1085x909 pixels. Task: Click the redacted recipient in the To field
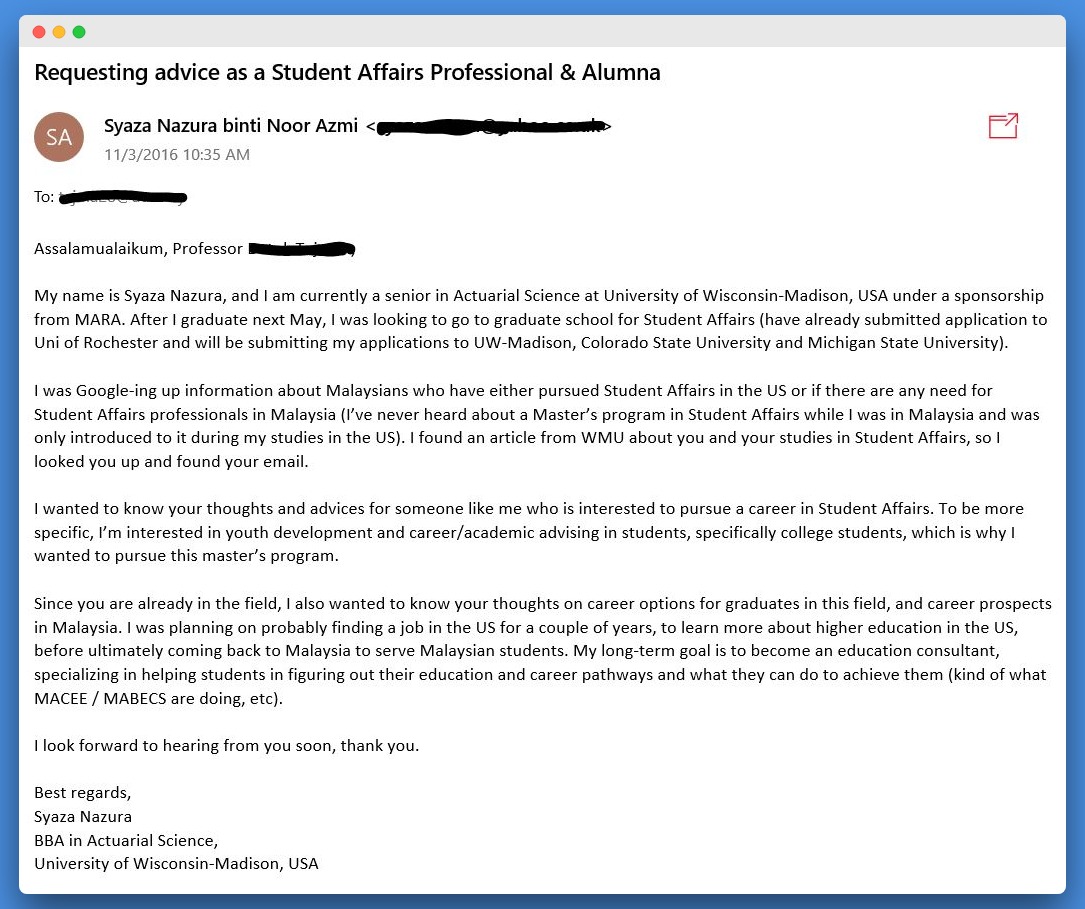click(122, 197)
